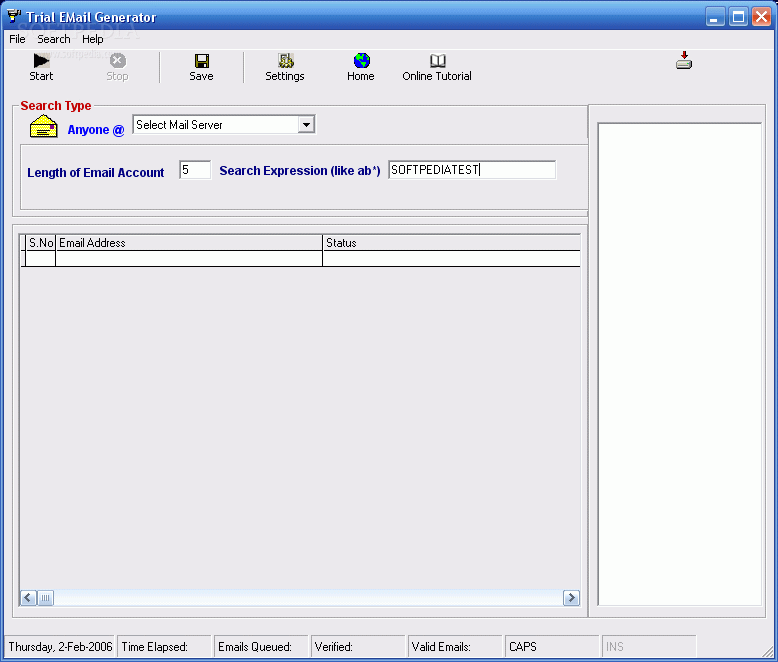Click the Status column header
778x662 pixels.
click(452, 243)
